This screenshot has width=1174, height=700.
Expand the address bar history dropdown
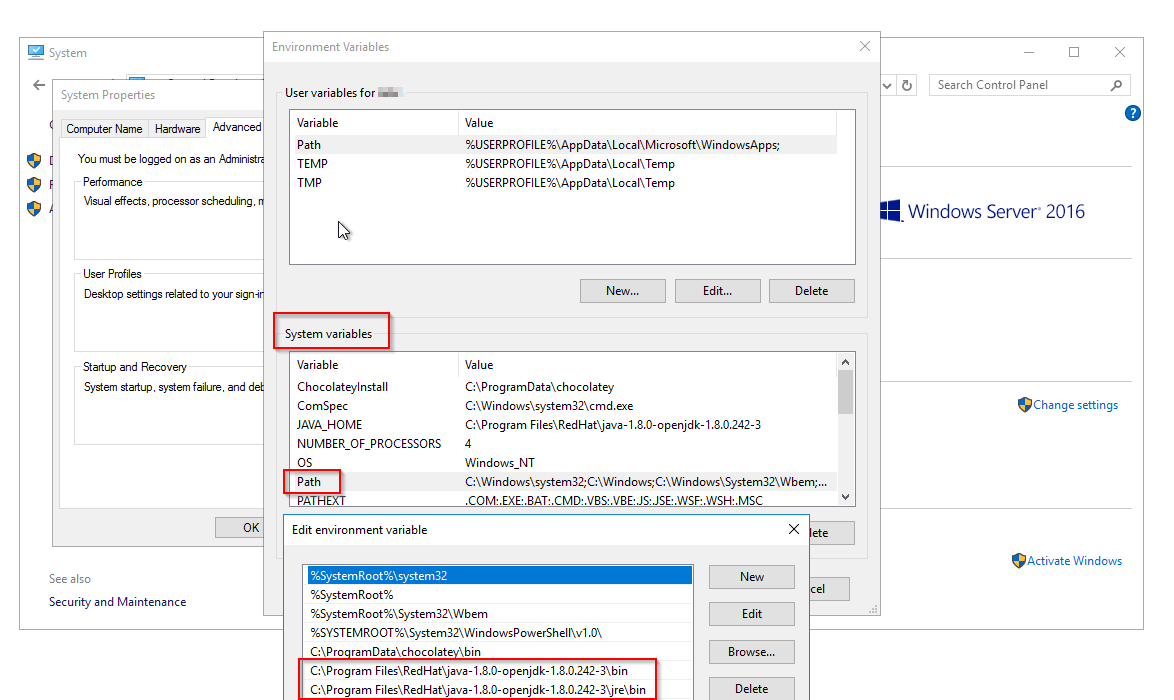[x=887, y=86]
